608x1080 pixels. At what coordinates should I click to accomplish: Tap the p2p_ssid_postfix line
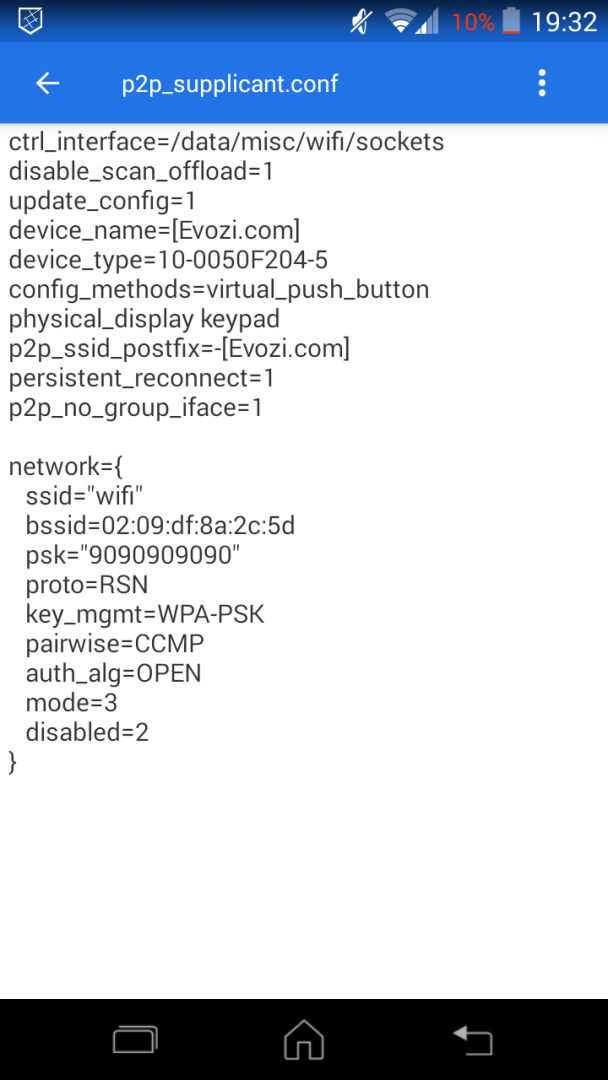tap(179, 349)
